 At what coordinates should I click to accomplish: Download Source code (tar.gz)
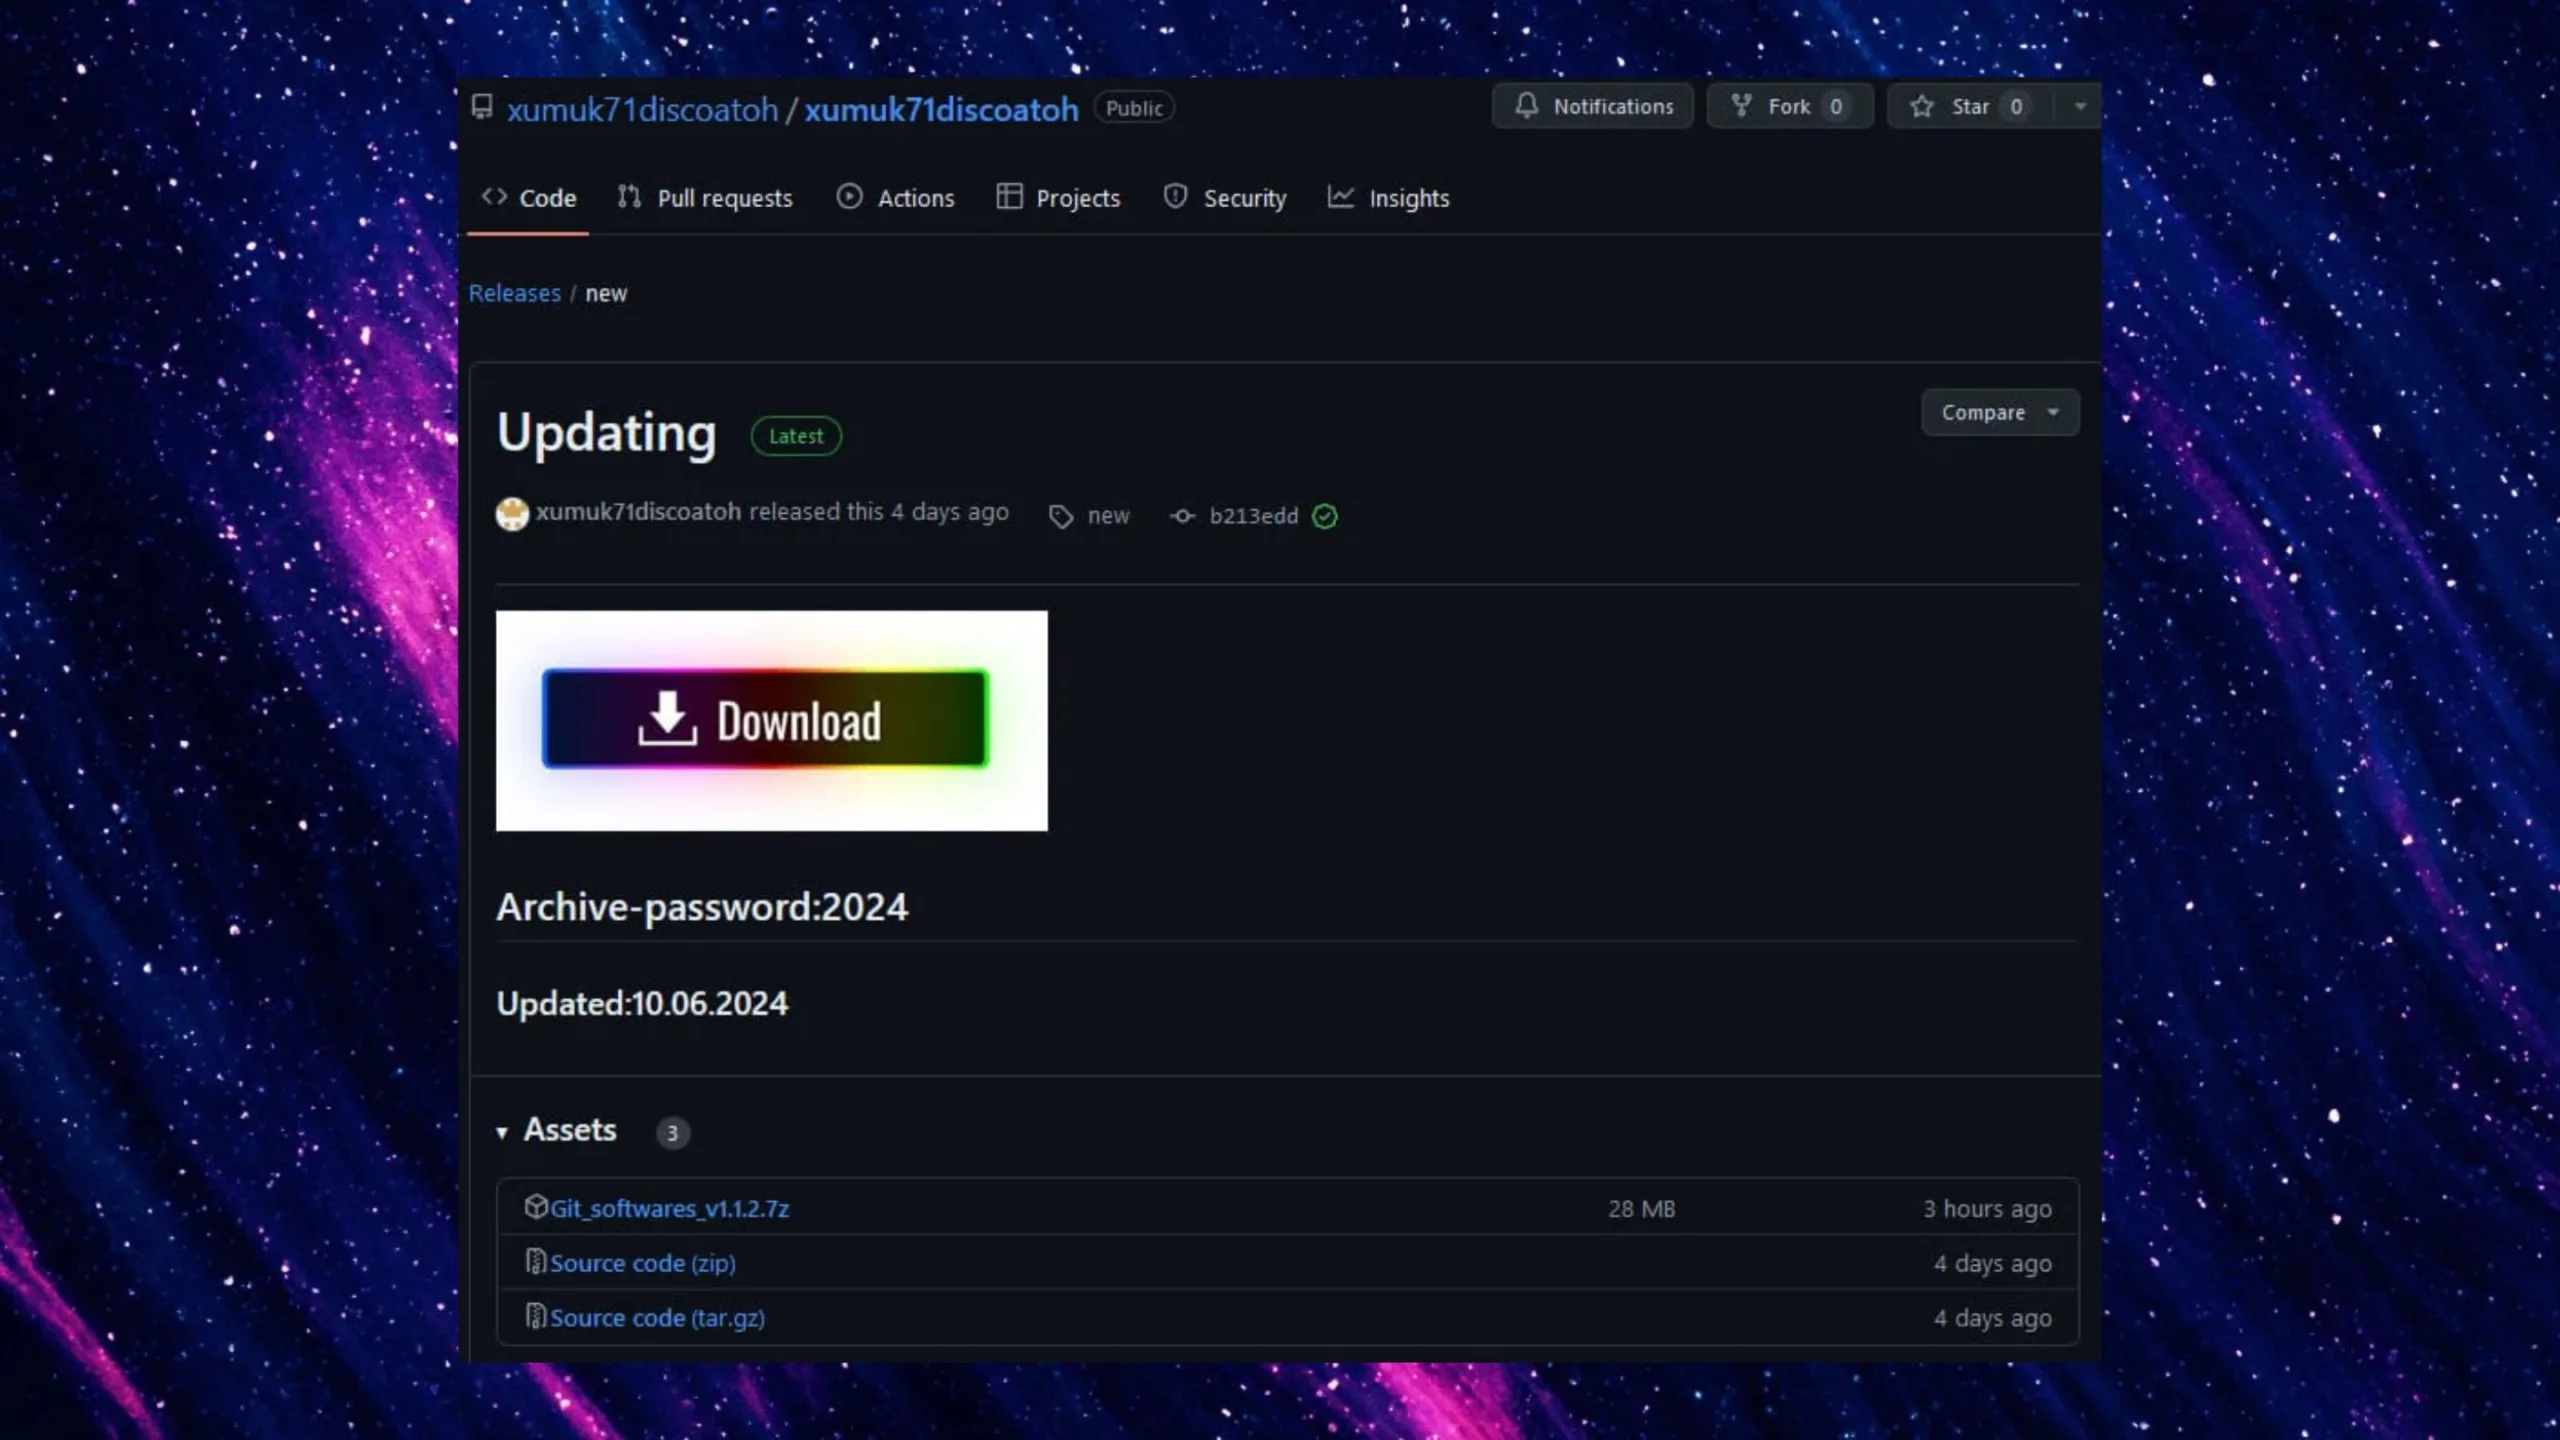[657, 1318]
